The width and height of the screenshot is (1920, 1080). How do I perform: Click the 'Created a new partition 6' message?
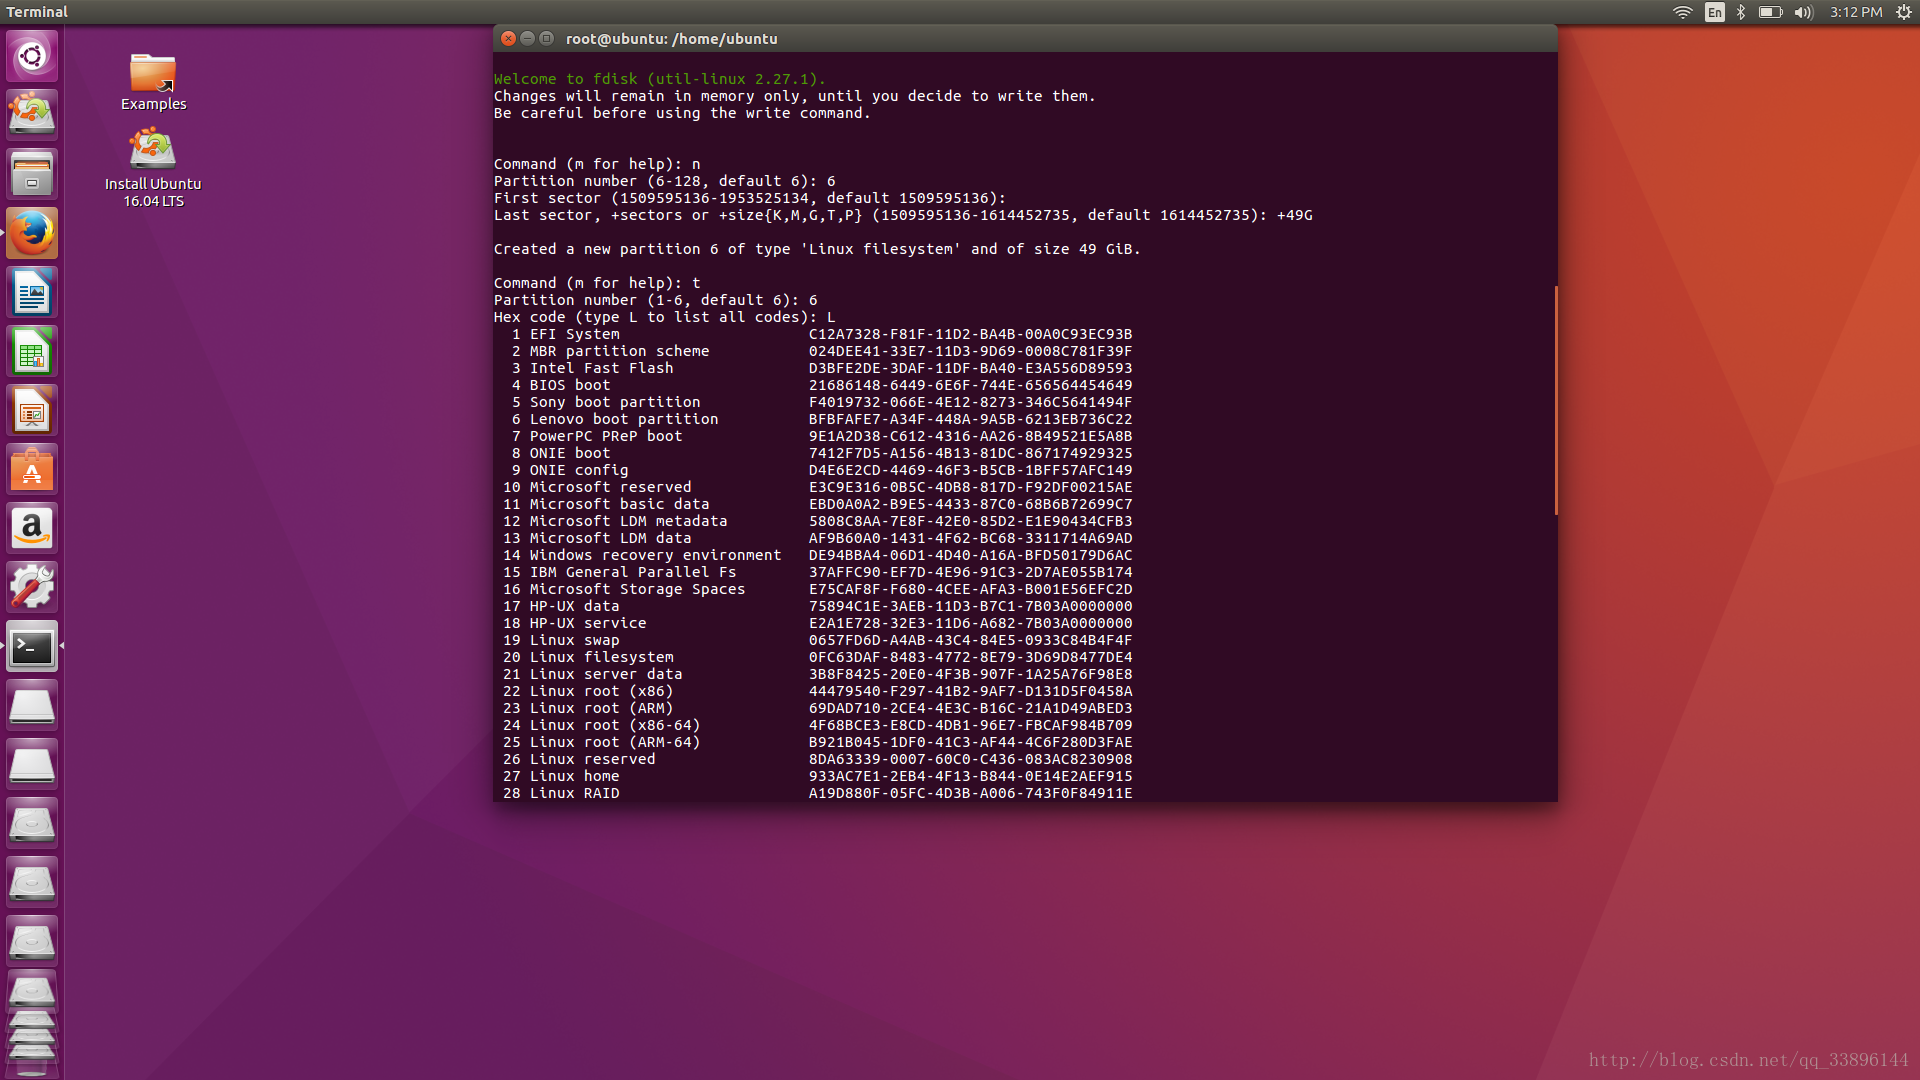pyautogui.click(x=817, y=249)
